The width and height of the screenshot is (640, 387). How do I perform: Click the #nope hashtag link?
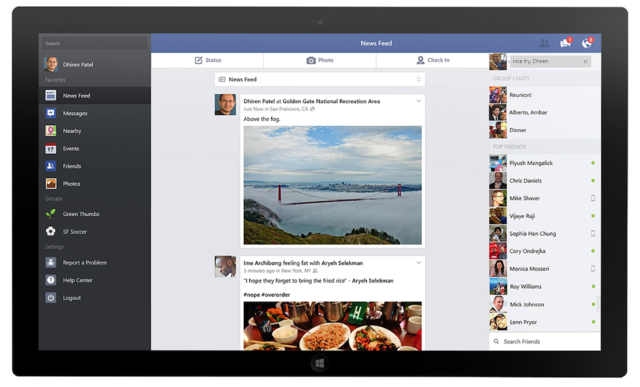tap(251, 295)
